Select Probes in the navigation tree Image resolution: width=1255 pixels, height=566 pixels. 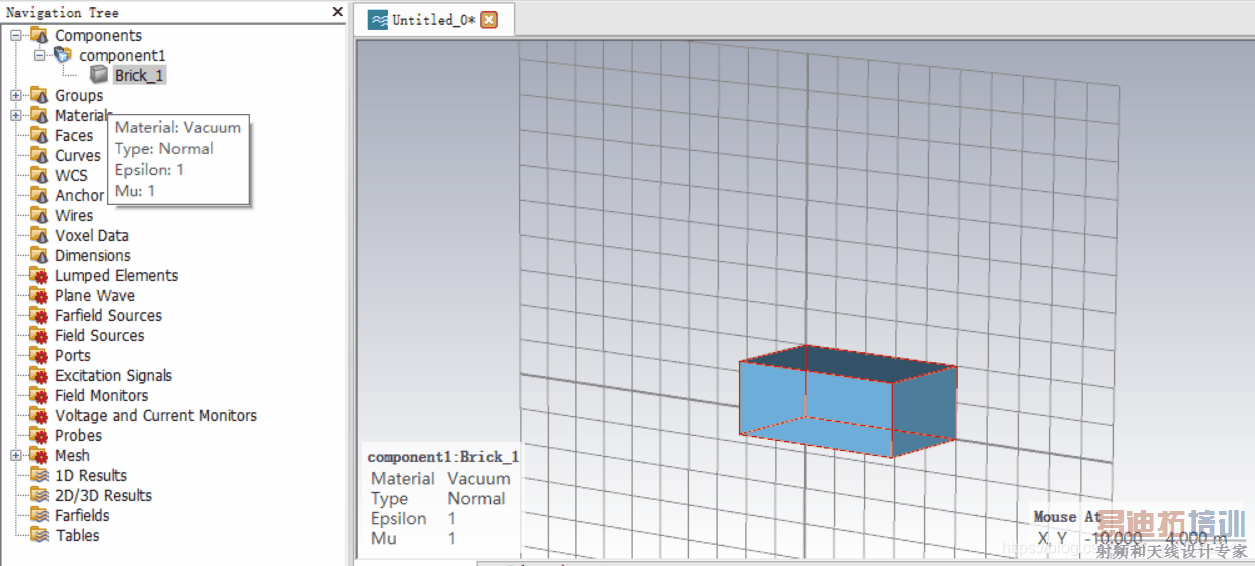pos(78,435)
